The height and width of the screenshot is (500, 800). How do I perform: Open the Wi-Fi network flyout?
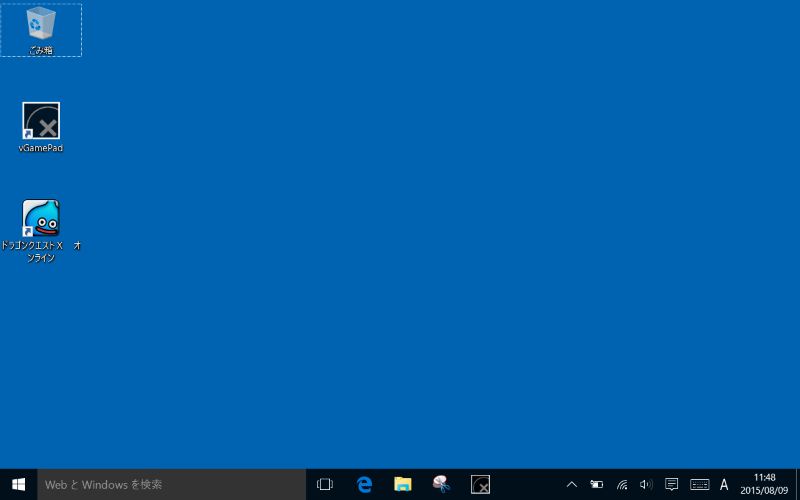(x=621, y=484)
